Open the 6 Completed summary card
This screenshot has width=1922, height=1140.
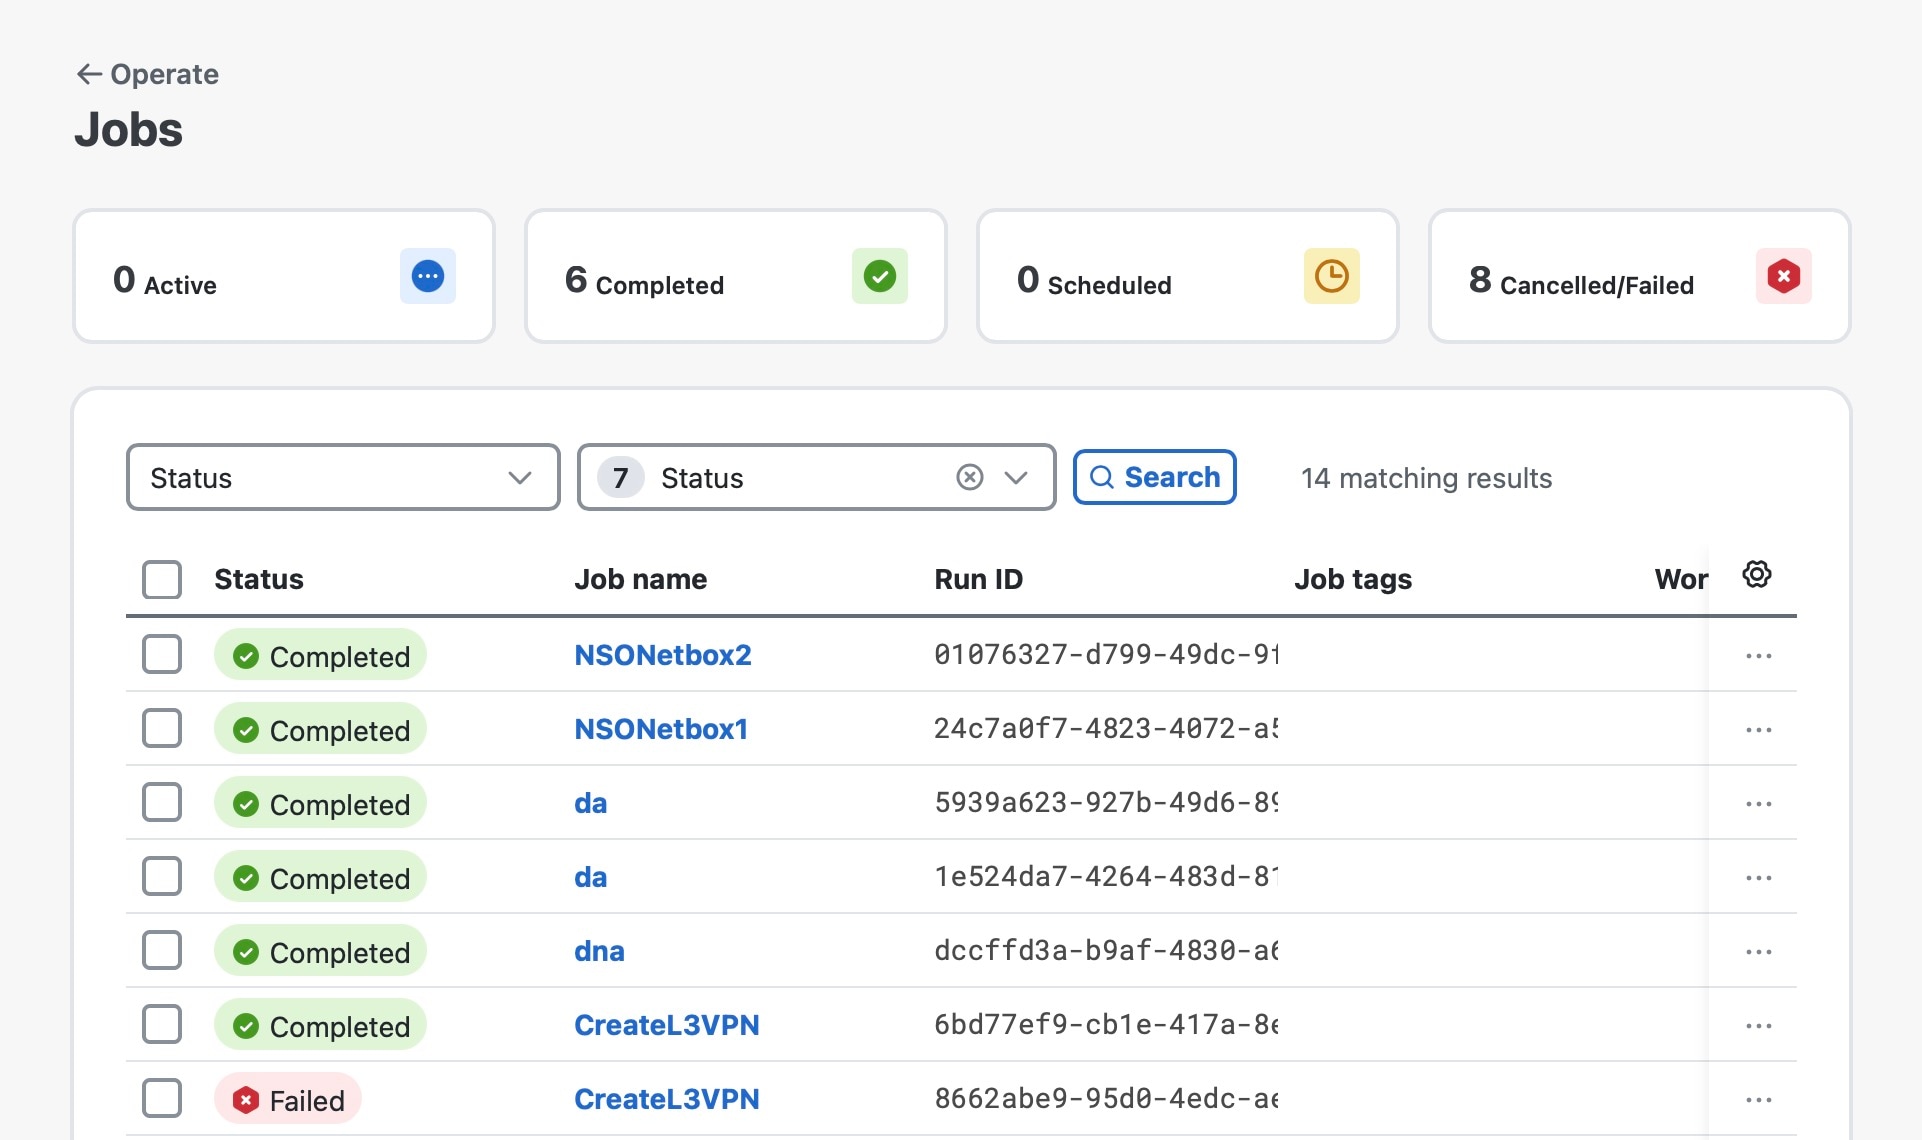click(x=736, y=276)
